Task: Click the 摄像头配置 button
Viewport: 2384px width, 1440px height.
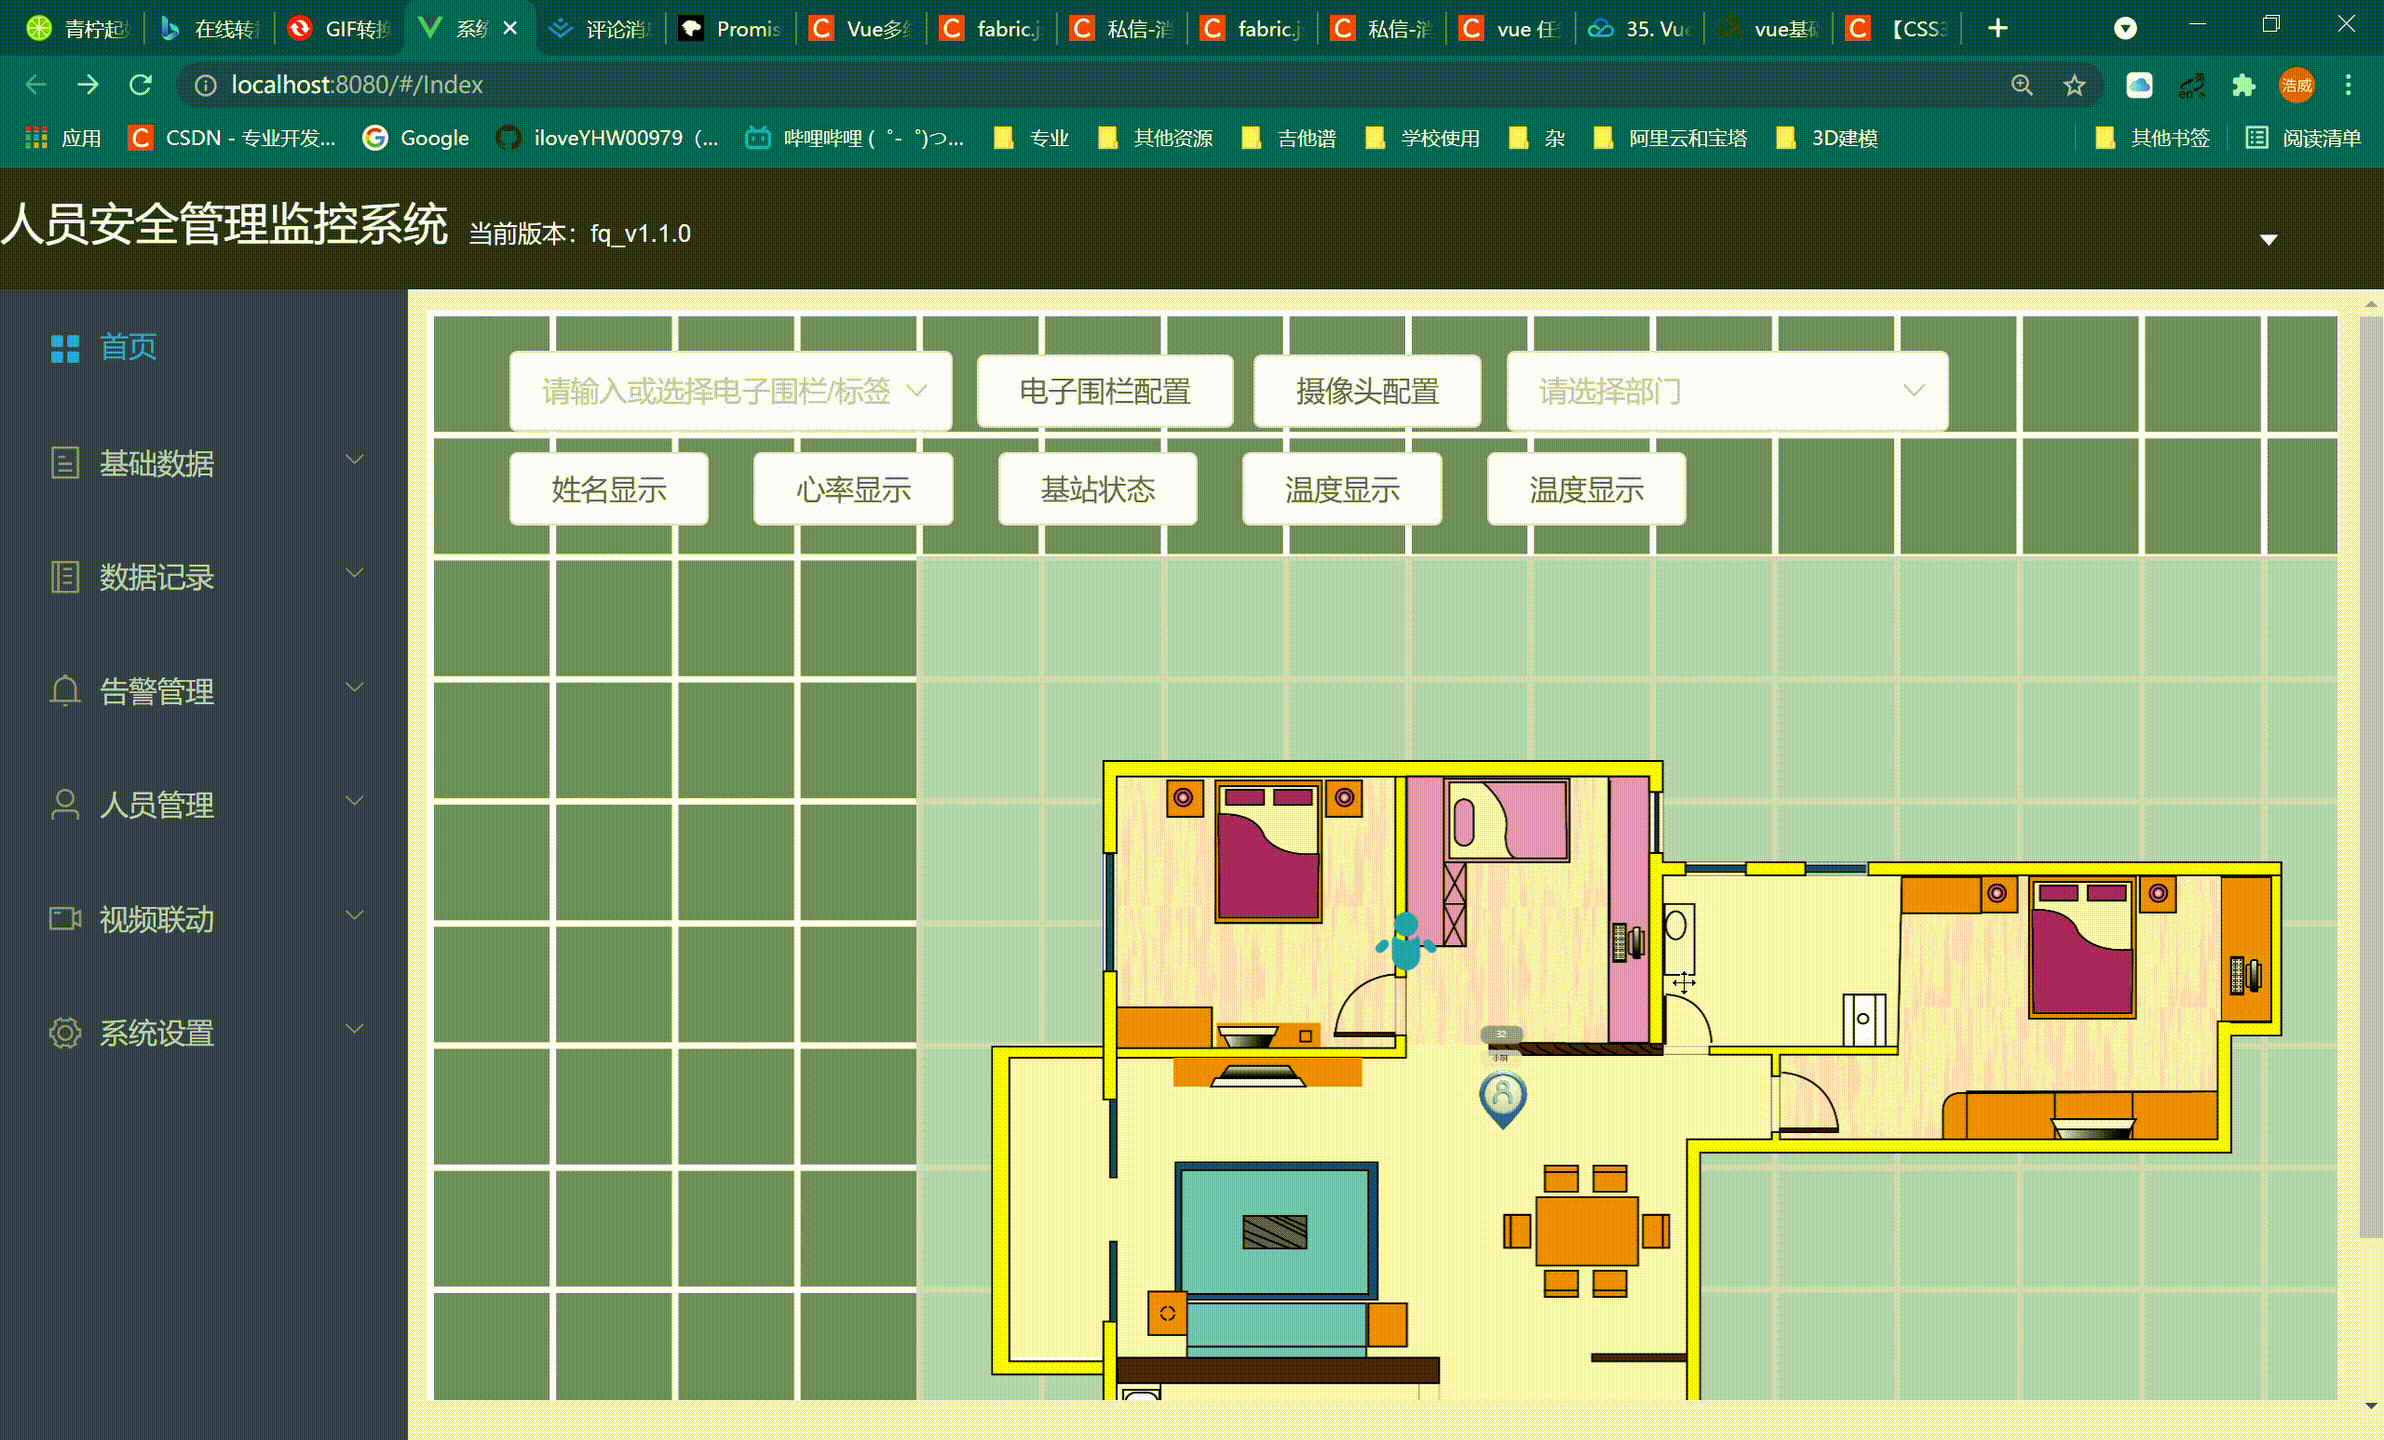Action: pos(1366,391)
